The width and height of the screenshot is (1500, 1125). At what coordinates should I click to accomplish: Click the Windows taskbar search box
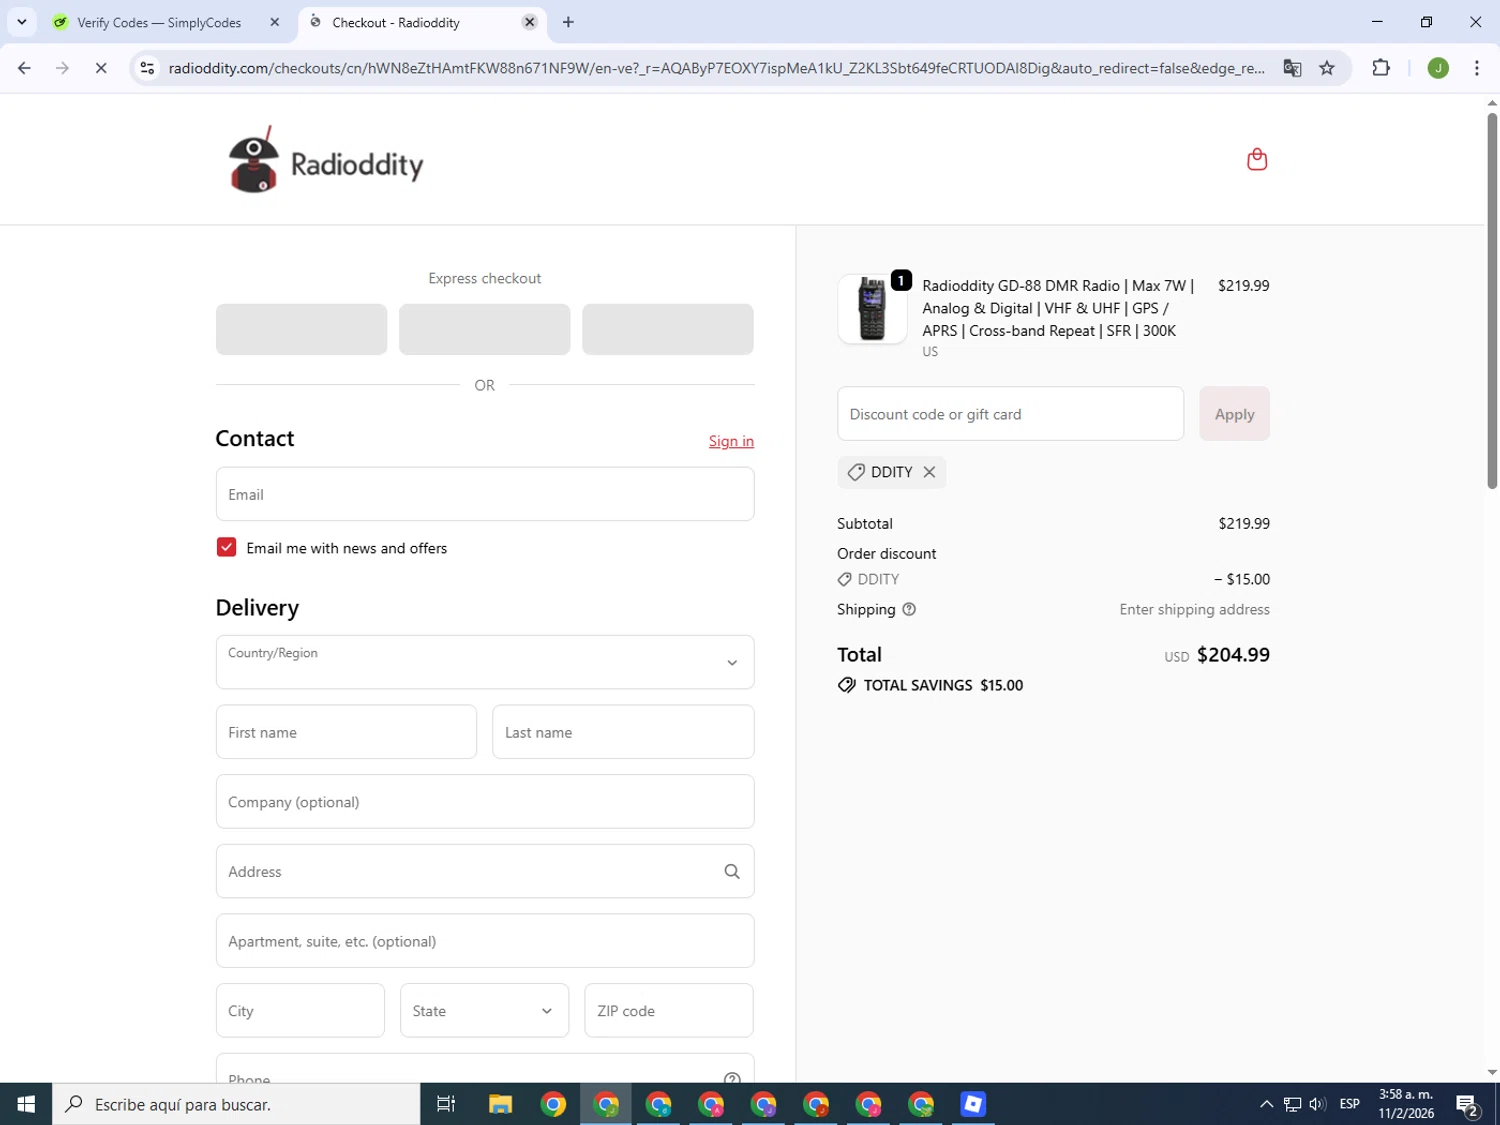(236, 1104)
